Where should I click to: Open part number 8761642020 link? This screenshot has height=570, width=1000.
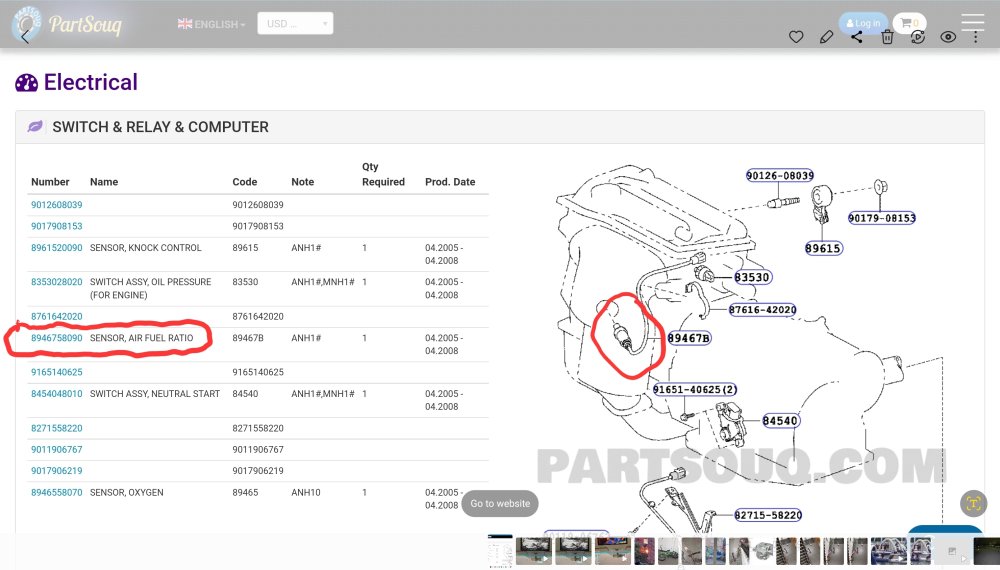point(57,316)
